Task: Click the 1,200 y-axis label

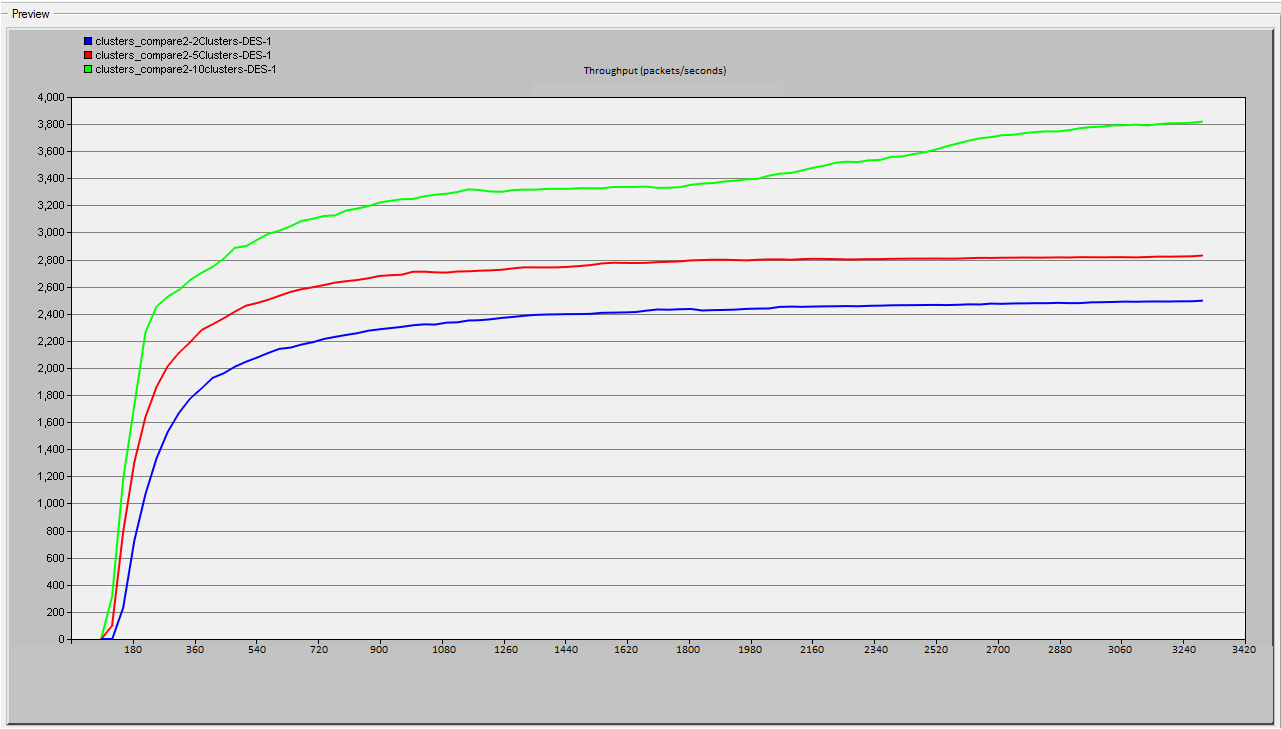Action: [50, 476]
